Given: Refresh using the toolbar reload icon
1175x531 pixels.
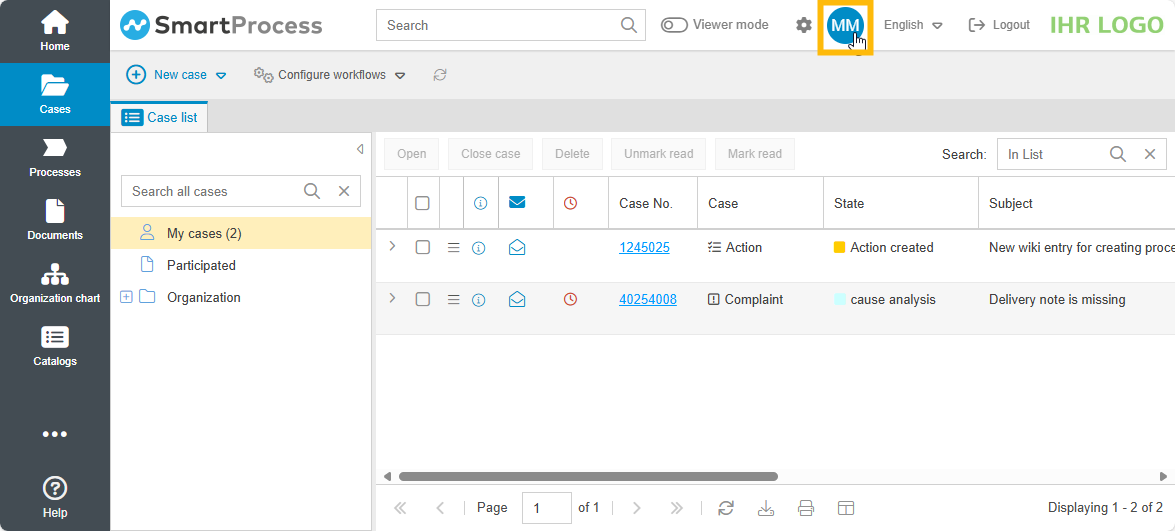Looking at the screenshot, I should tap(440, 75).
